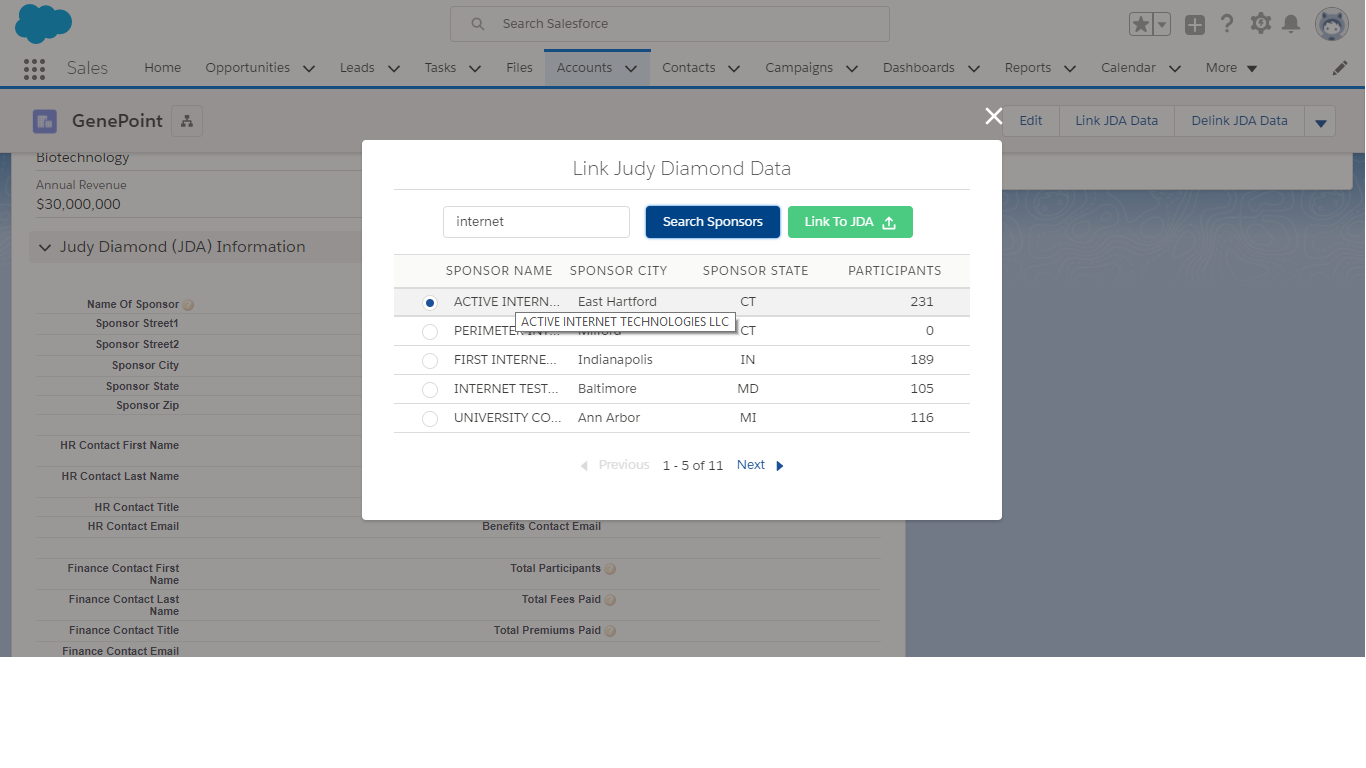Open the Help question mark icon
This screenshot has width=1366, height=768.
tap(1227, 24)
